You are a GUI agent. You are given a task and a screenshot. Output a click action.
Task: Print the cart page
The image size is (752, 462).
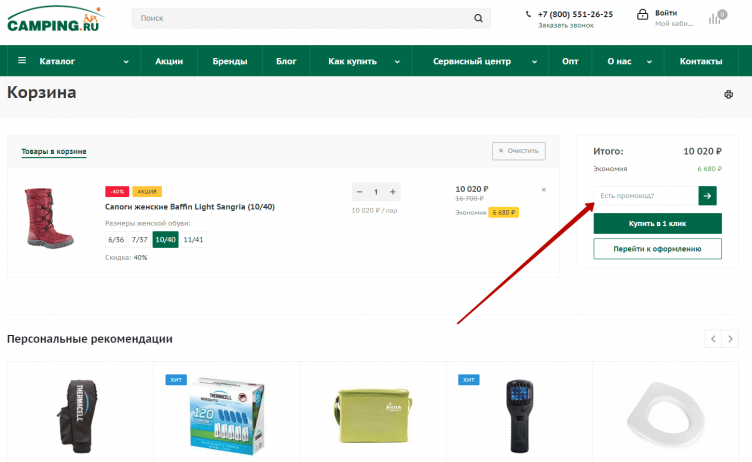[x=728, y=94]
